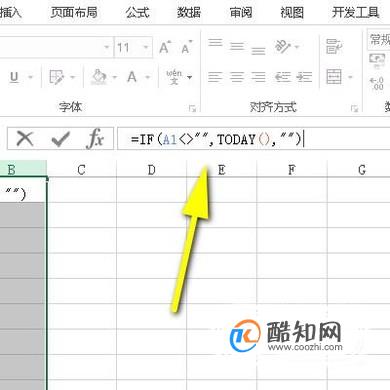The image size is (390, 390).
Task: Click the increase indent icon
Action: (x=304, y=77)
